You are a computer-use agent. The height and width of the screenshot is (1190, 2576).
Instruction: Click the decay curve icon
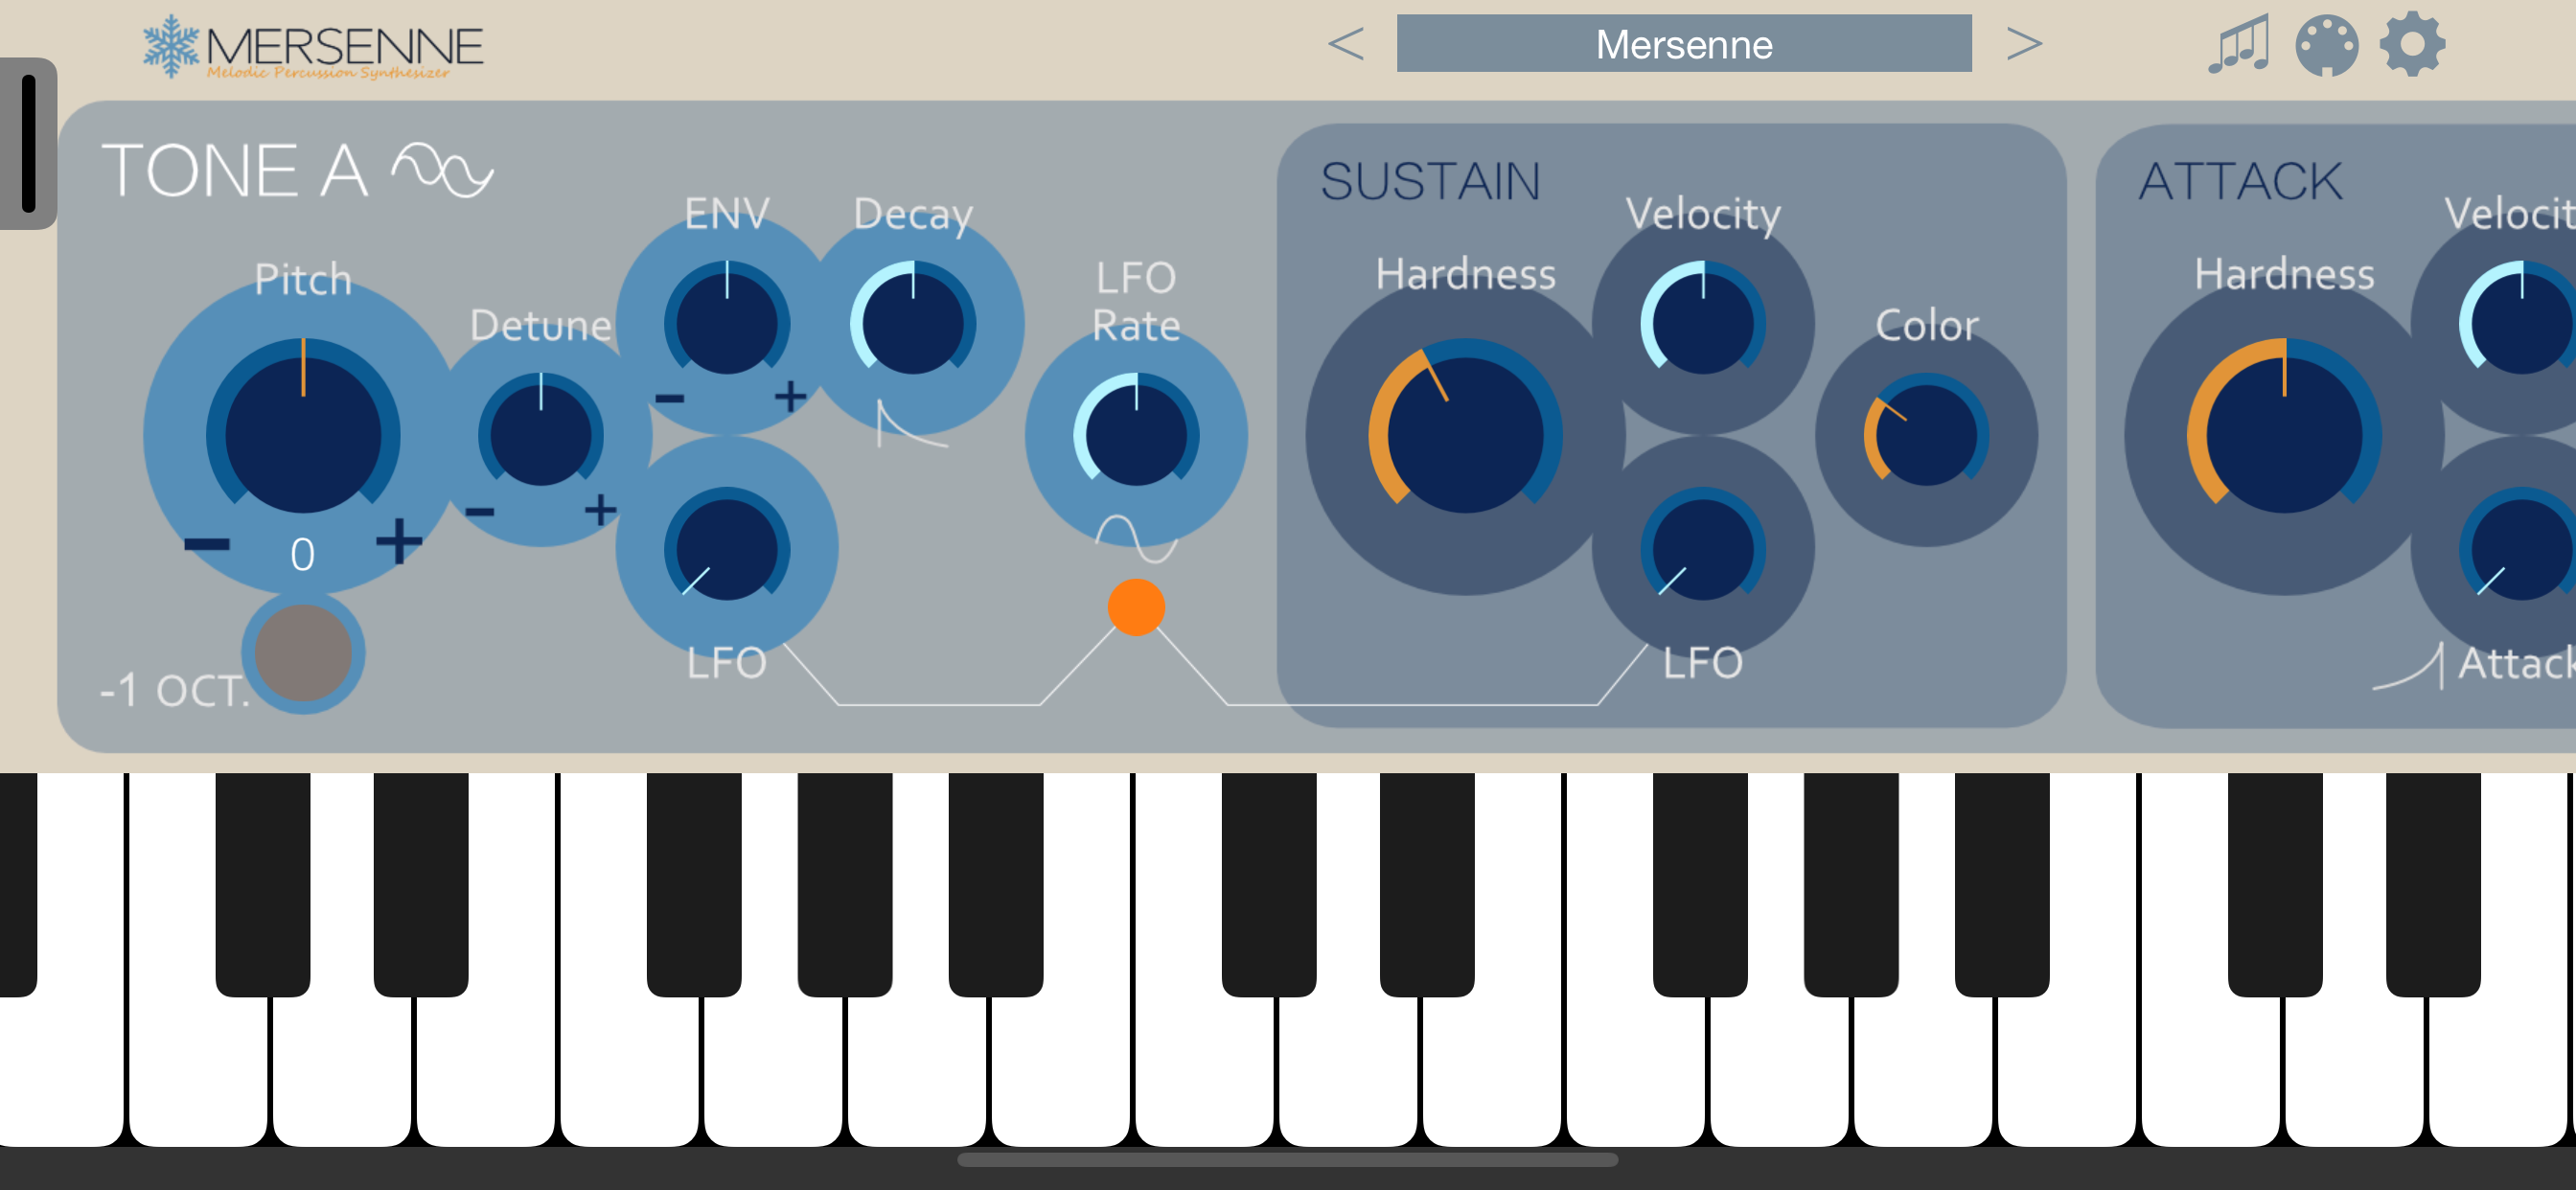coord(911,423)
